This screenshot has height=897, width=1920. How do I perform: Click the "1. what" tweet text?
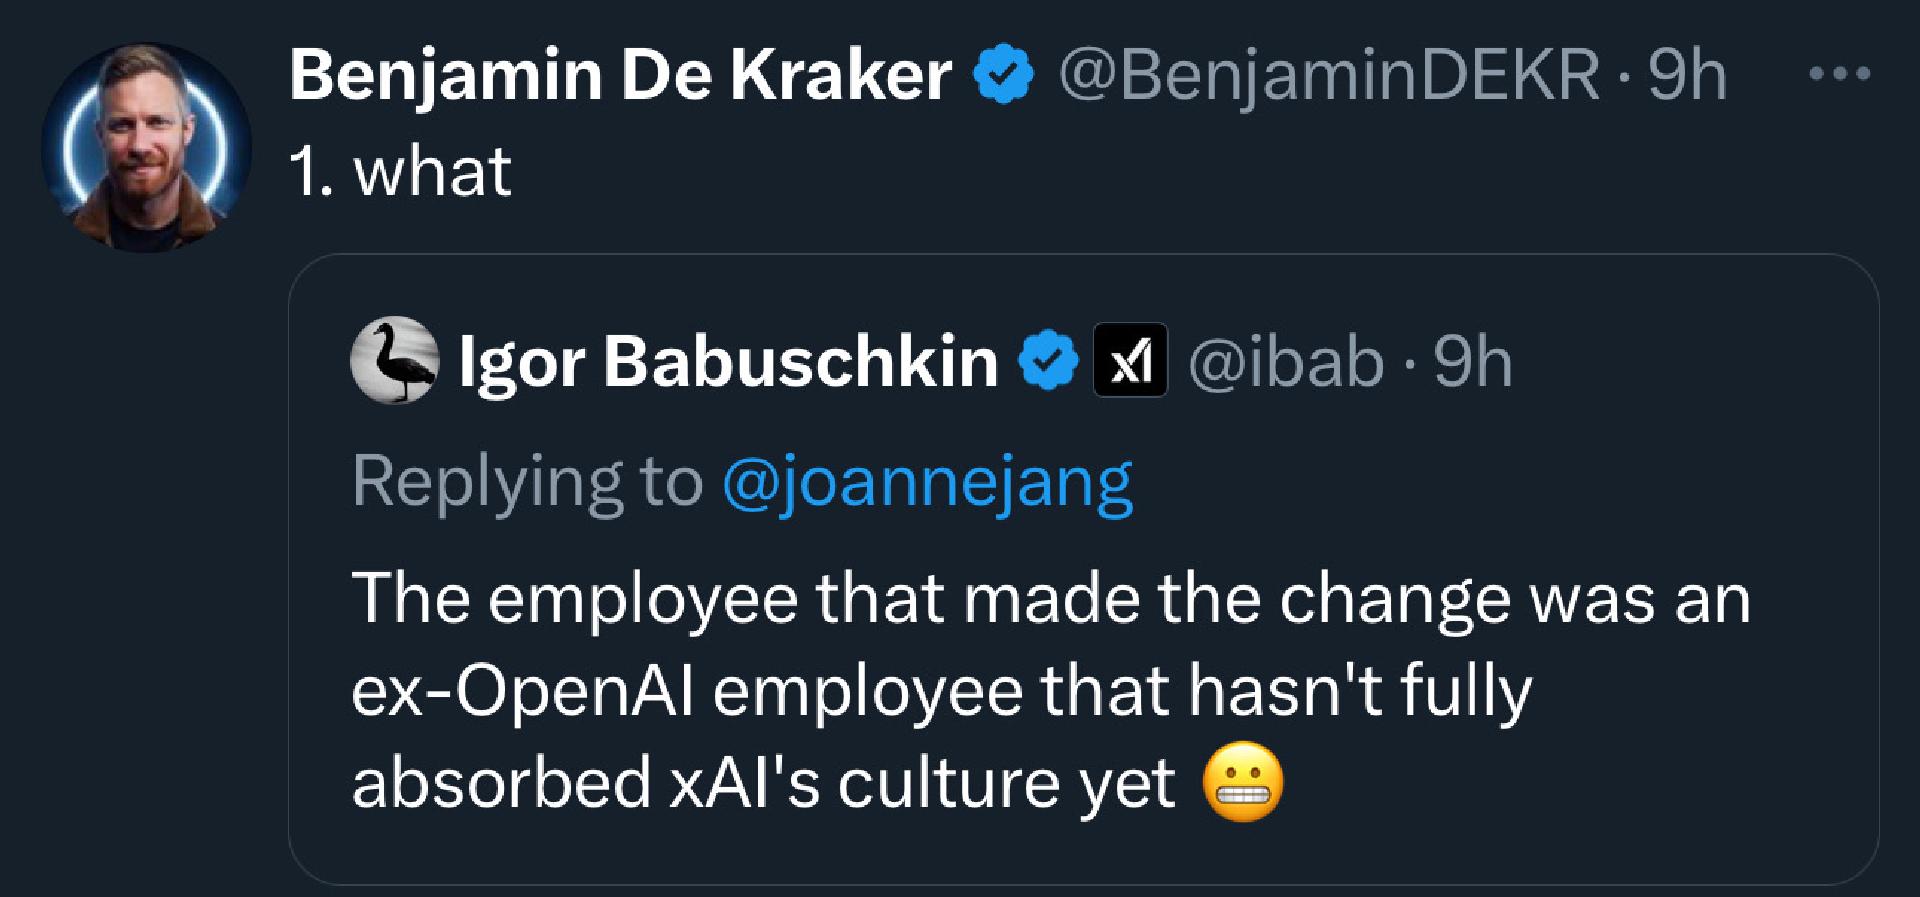click(400, 171)
